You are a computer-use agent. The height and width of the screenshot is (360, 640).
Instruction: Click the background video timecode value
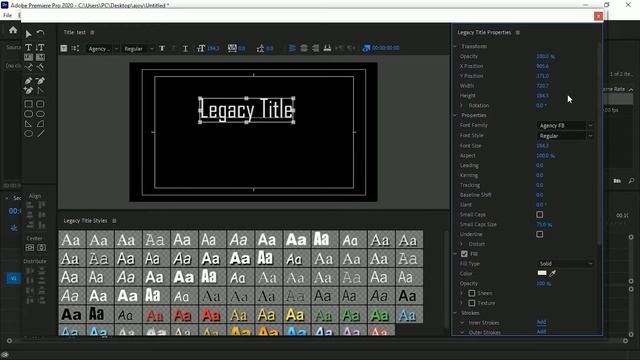tap(386, 48)
